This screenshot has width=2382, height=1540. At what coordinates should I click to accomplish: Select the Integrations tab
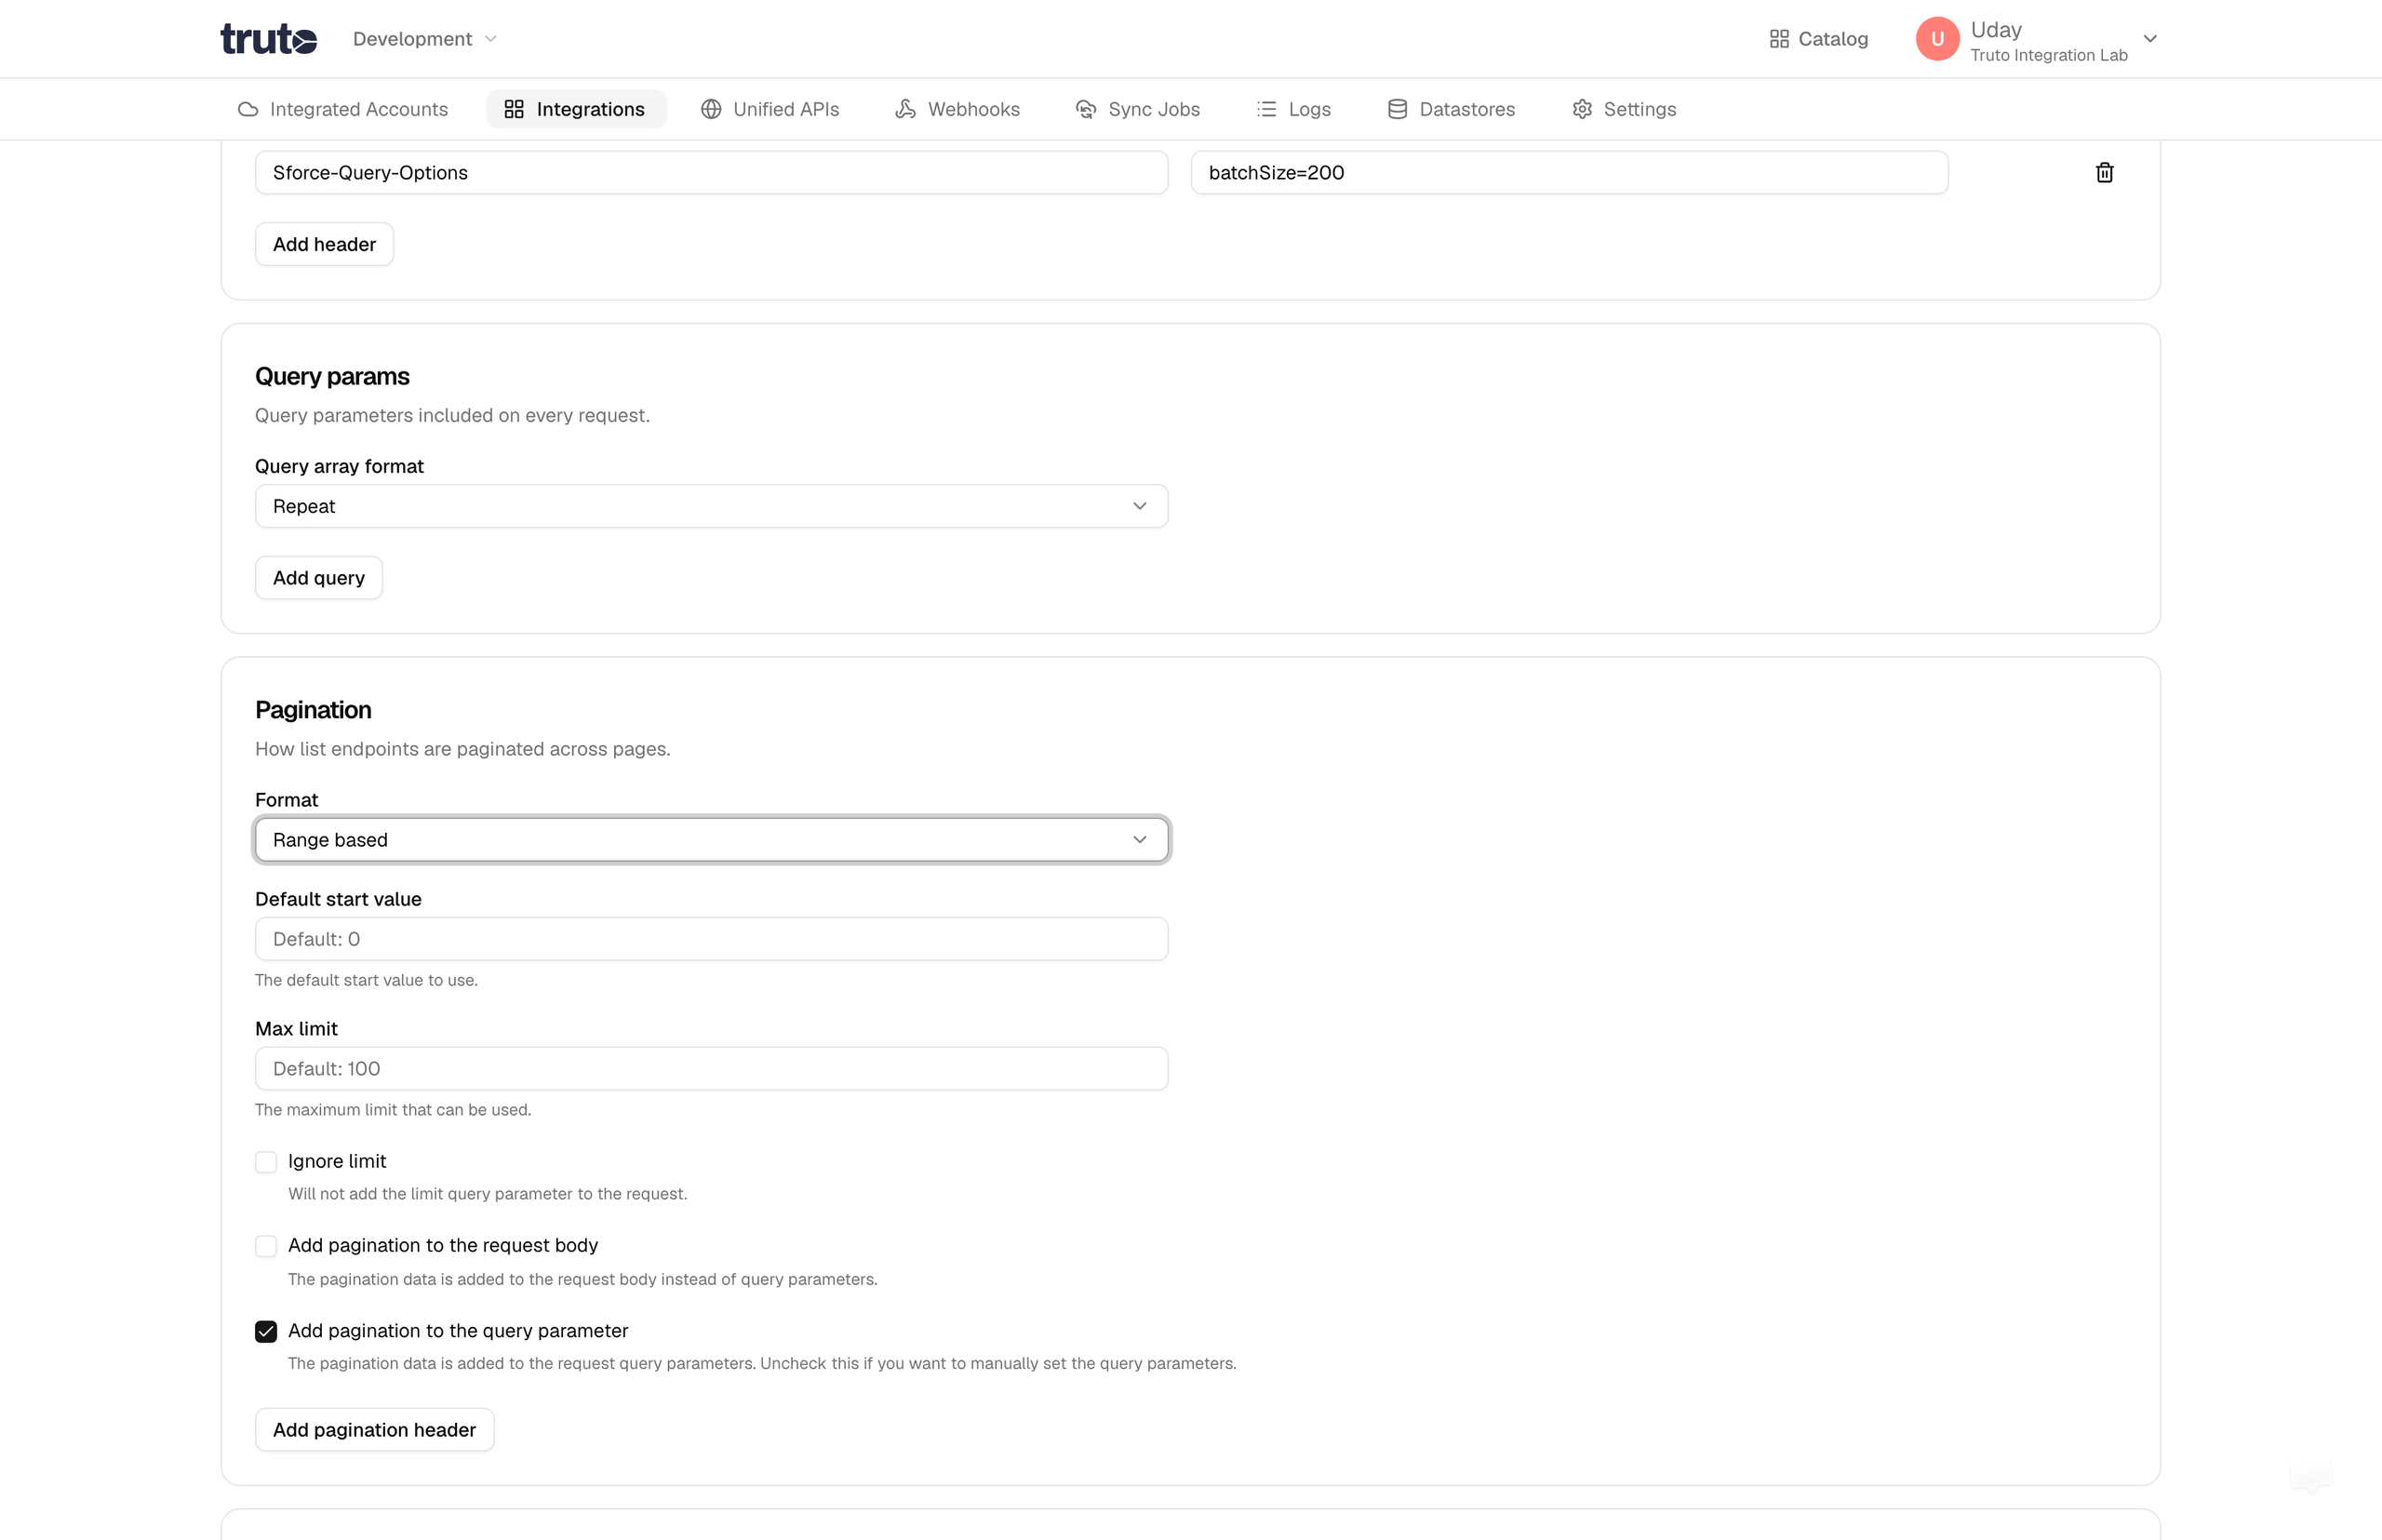575,109
